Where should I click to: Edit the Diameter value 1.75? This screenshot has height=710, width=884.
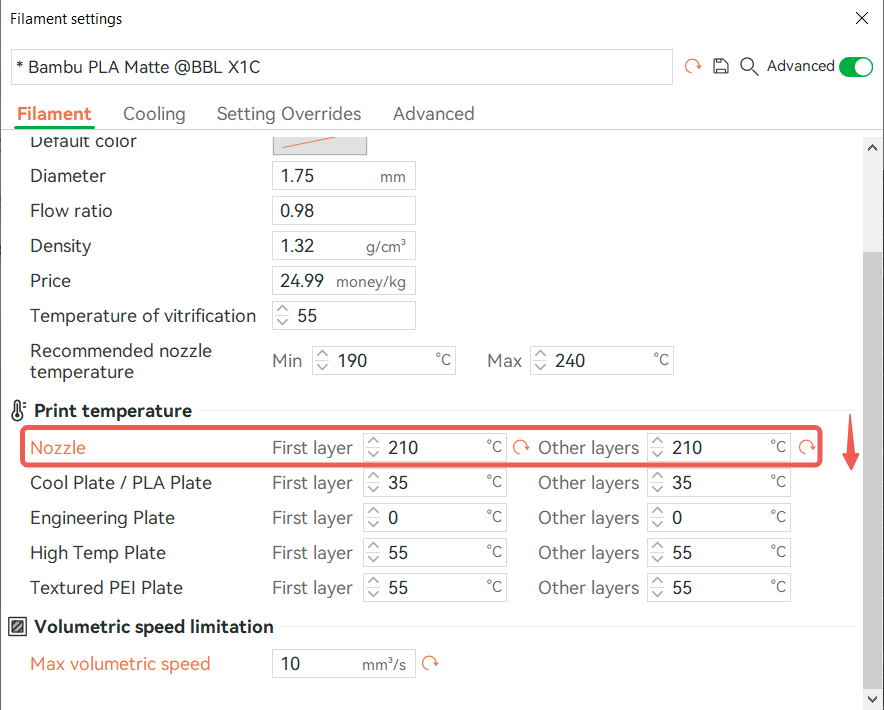[344, 176]
